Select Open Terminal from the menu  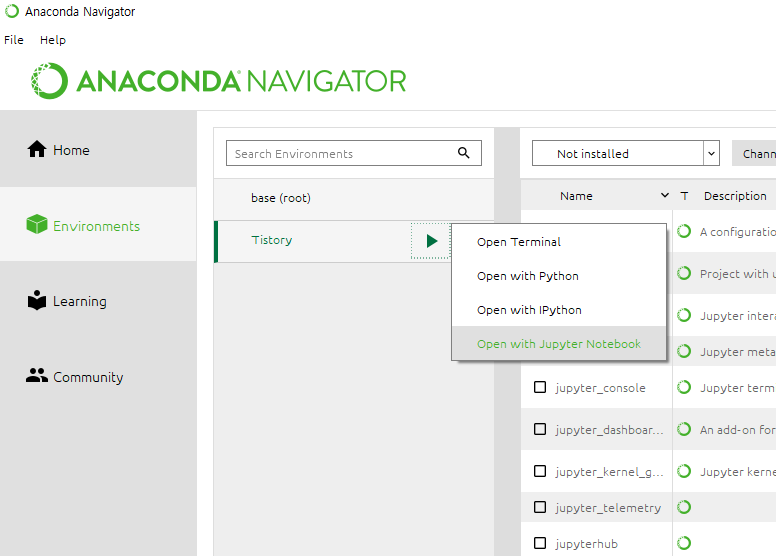[559, 242]
